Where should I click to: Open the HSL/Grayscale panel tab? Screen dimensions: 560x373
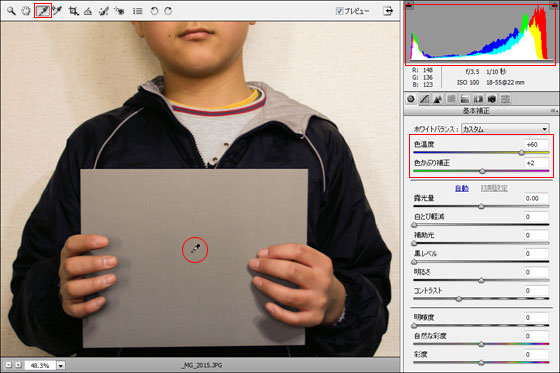(451, 99)
